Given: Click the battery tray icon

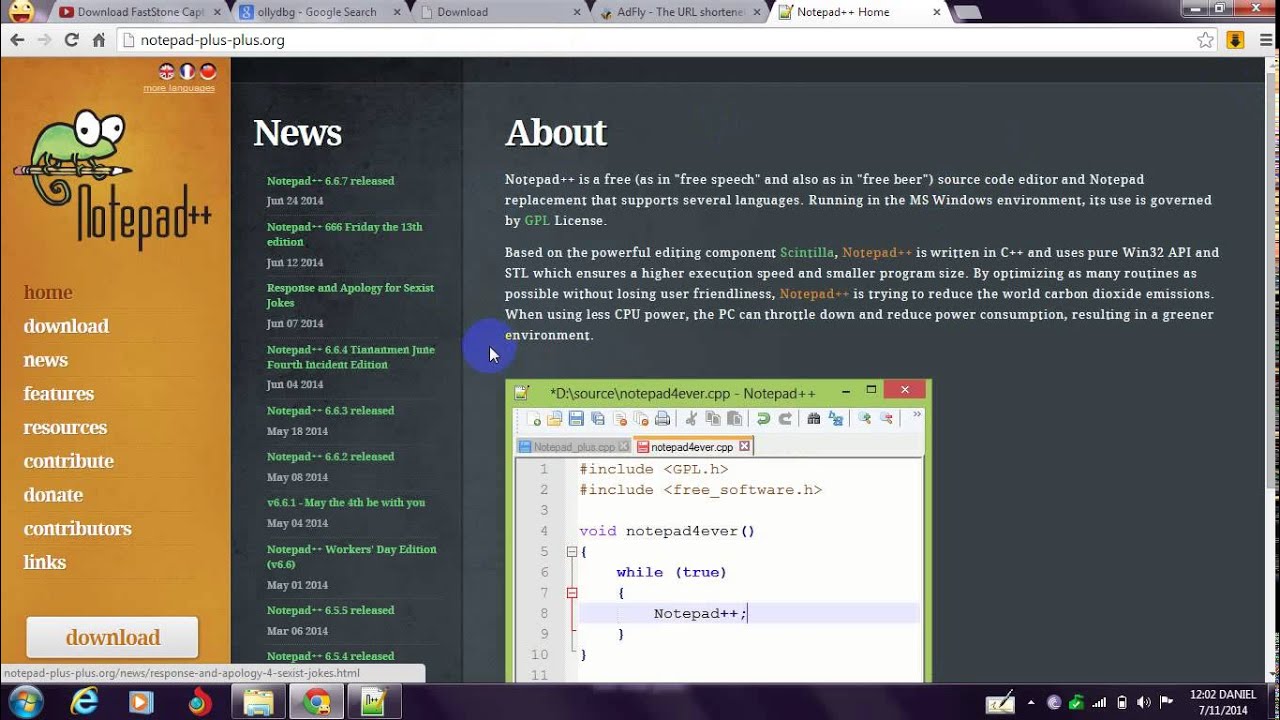Looking at the screenshot, I should [1122, 702].
